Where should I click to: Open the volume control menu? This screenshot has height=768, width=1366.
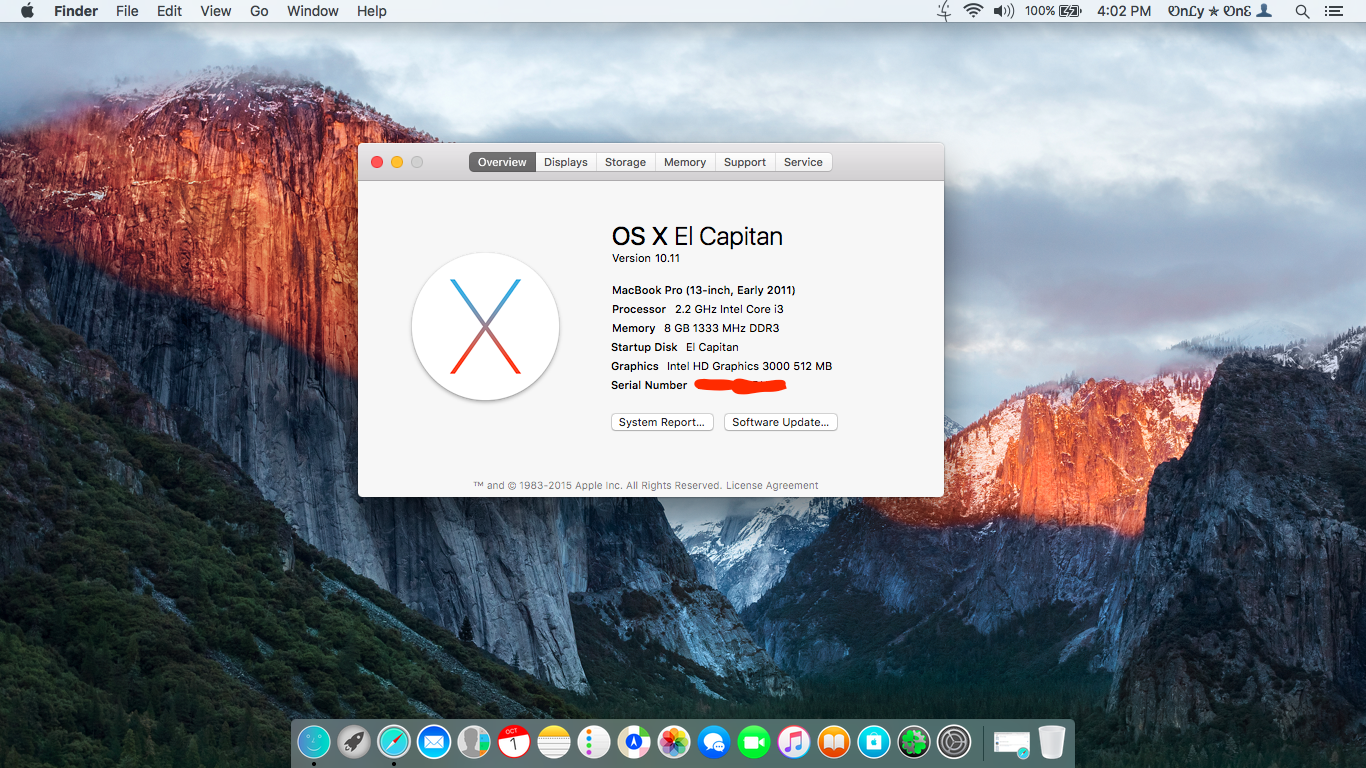click(x=1003, y=11)
